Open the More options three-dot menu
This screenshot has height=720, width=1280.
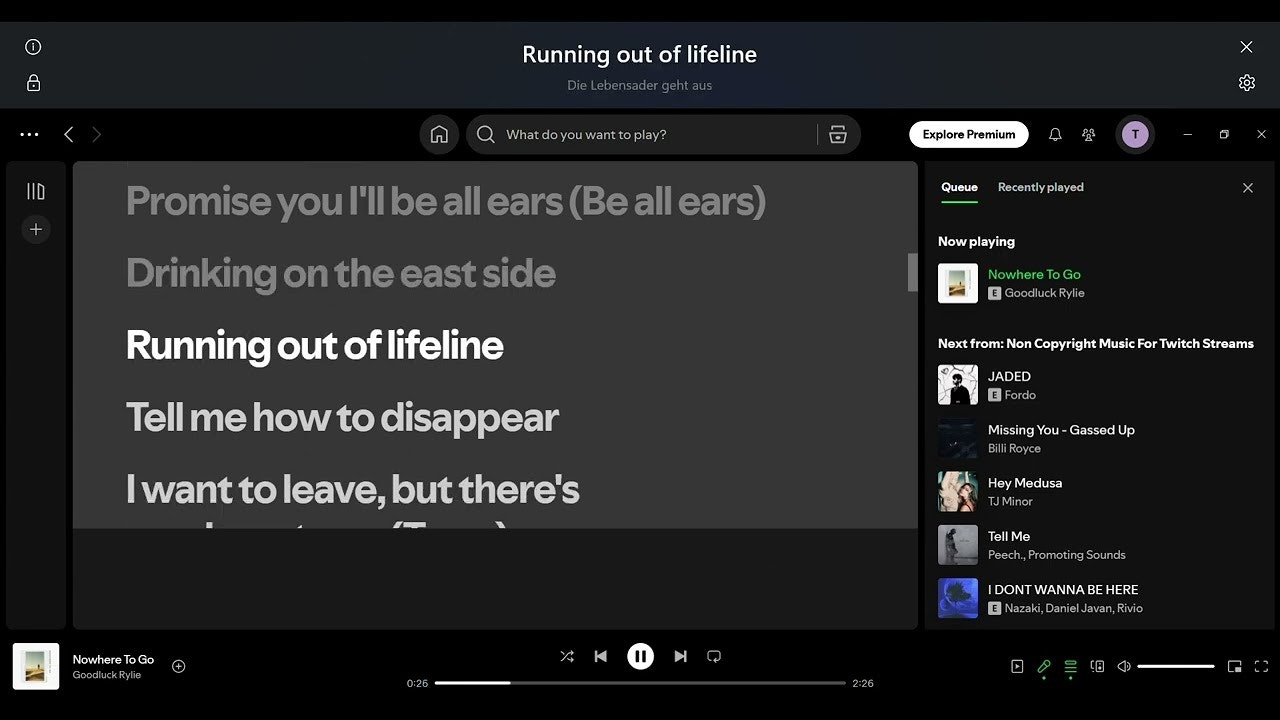pyautogui.click(x=29, y=134)
